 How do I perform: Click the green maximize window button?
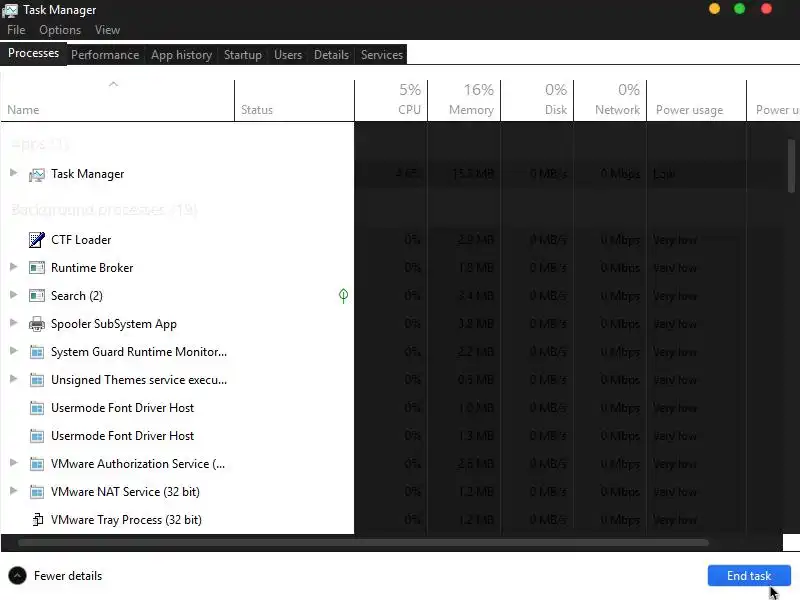tap(739, 9)
